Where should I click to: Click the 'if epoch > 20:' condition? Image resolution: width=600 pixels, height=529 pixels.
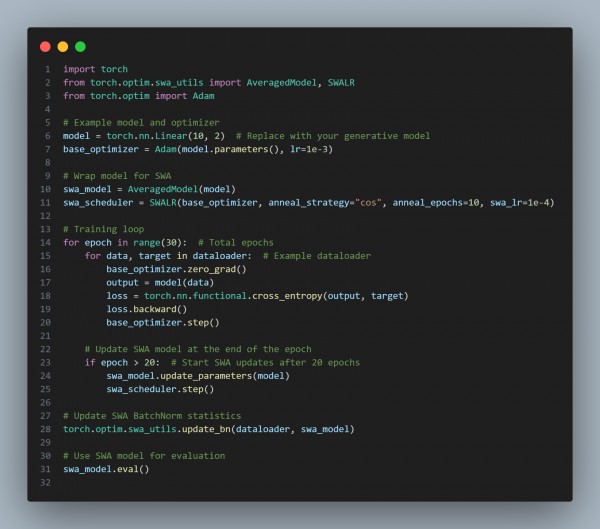[125, 362]
